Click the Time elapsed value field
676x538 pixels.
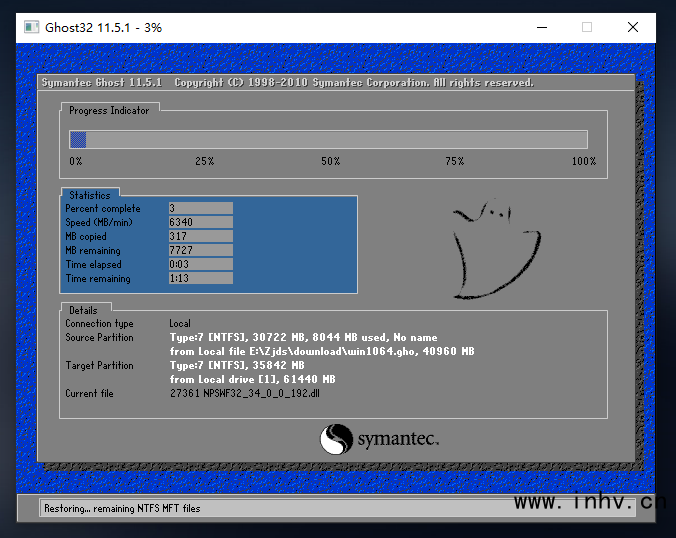pos(200,264)
